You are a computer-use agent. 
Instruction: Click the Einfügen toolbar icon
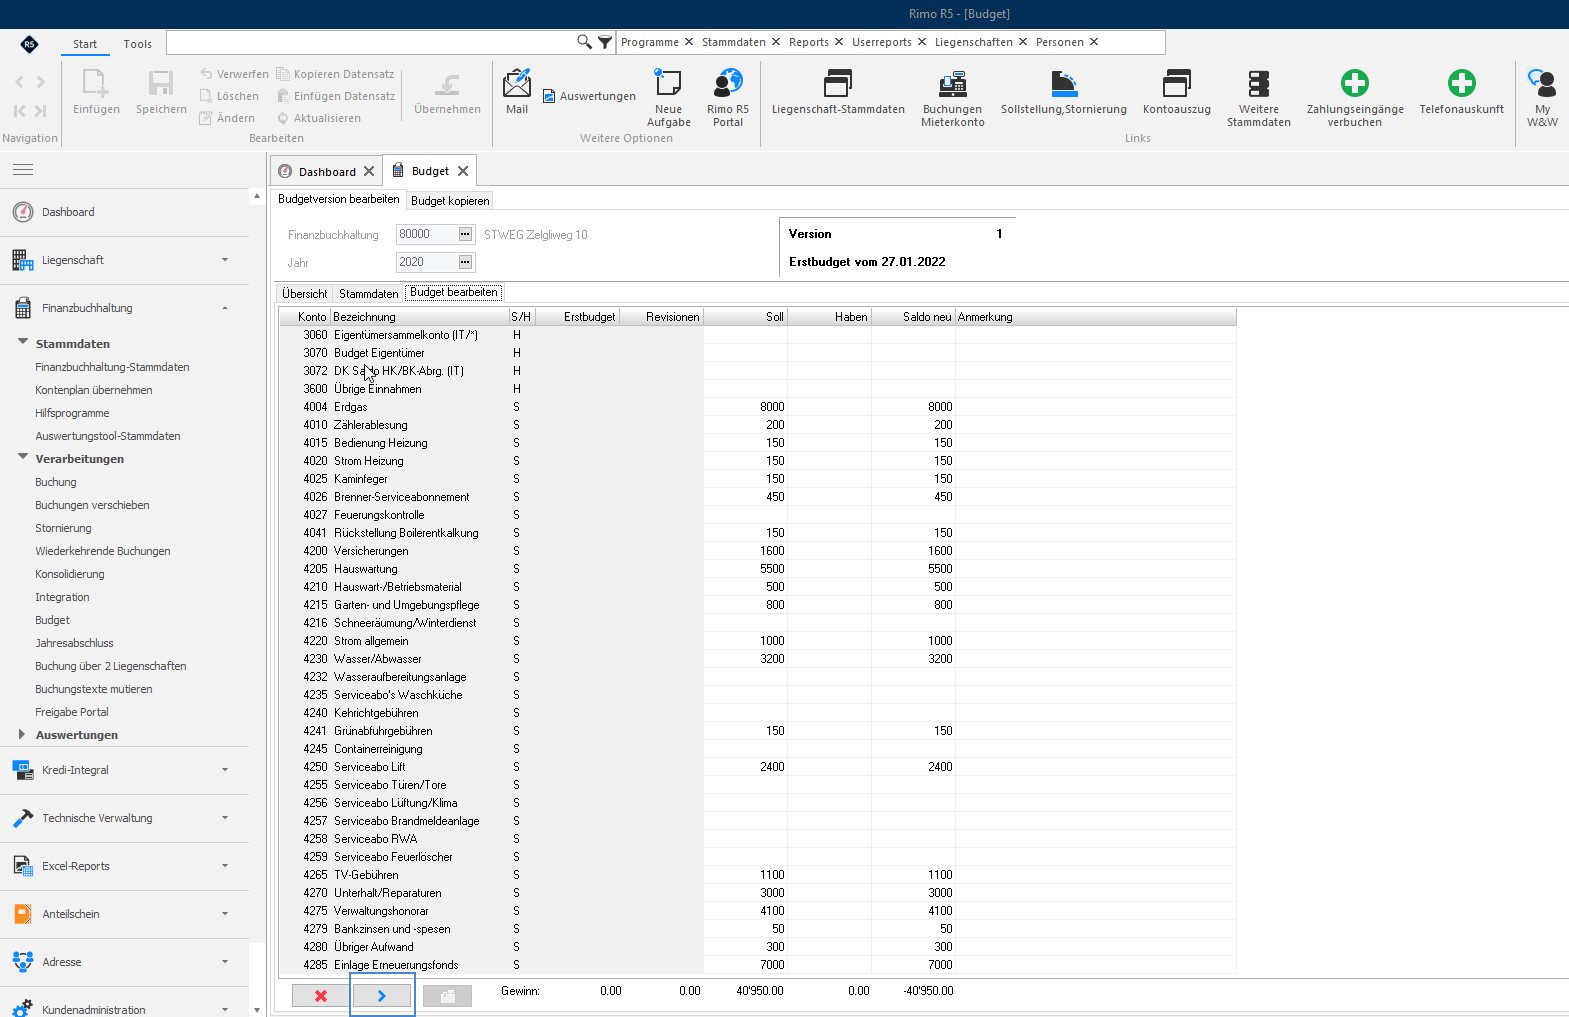pyautogui.click(x=96, y=92)
